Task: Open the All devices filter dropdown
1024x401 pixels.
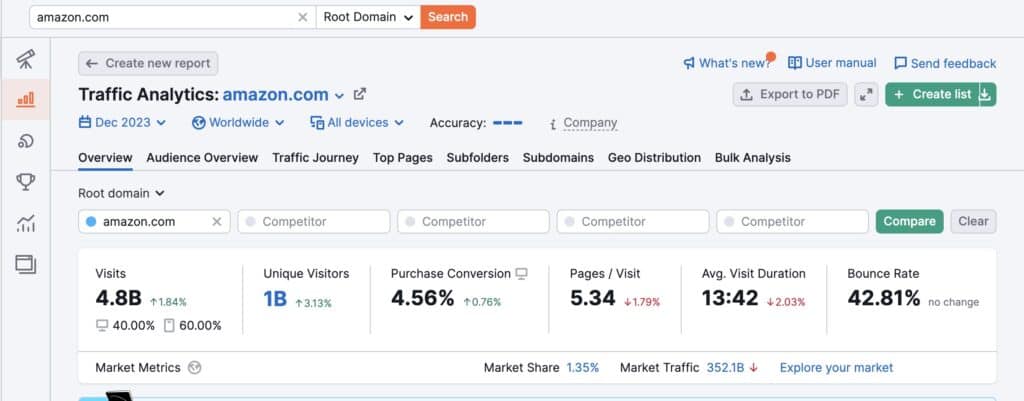Action: pyautogui.click(x=357, y=123)
